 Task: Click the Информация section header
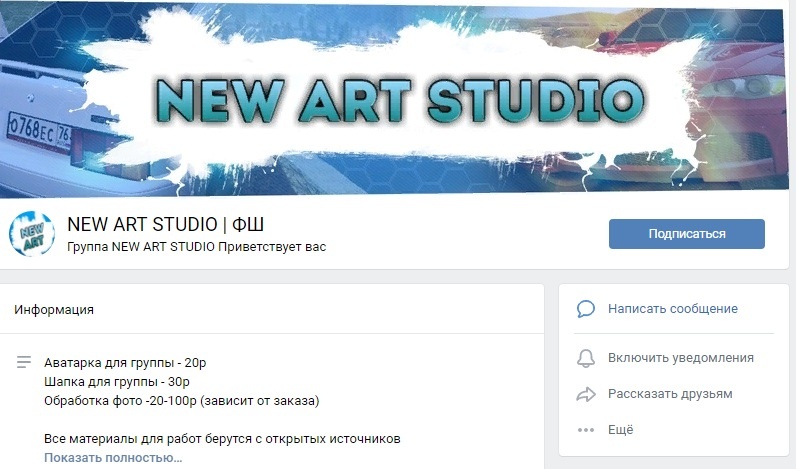tap(54, 310)
